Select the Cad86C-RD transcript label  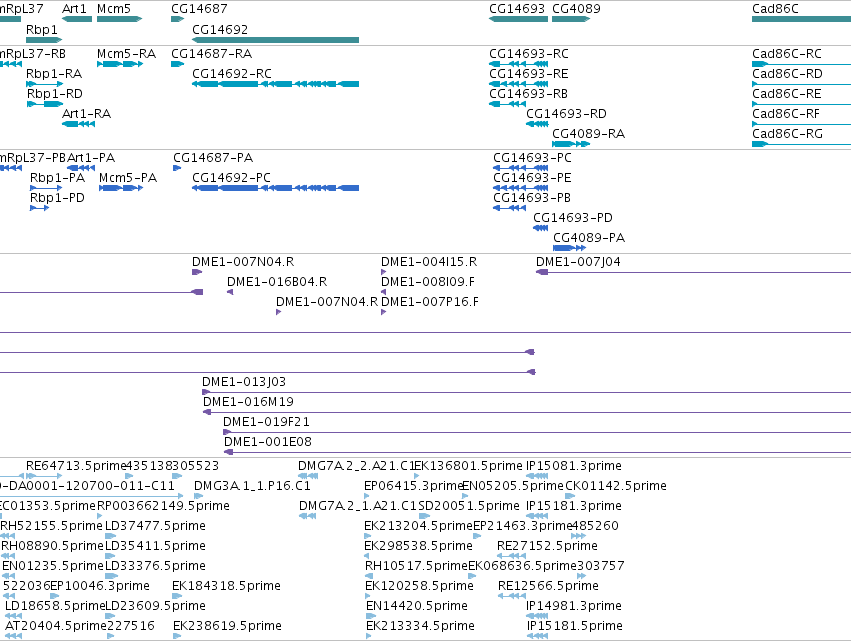788,74
